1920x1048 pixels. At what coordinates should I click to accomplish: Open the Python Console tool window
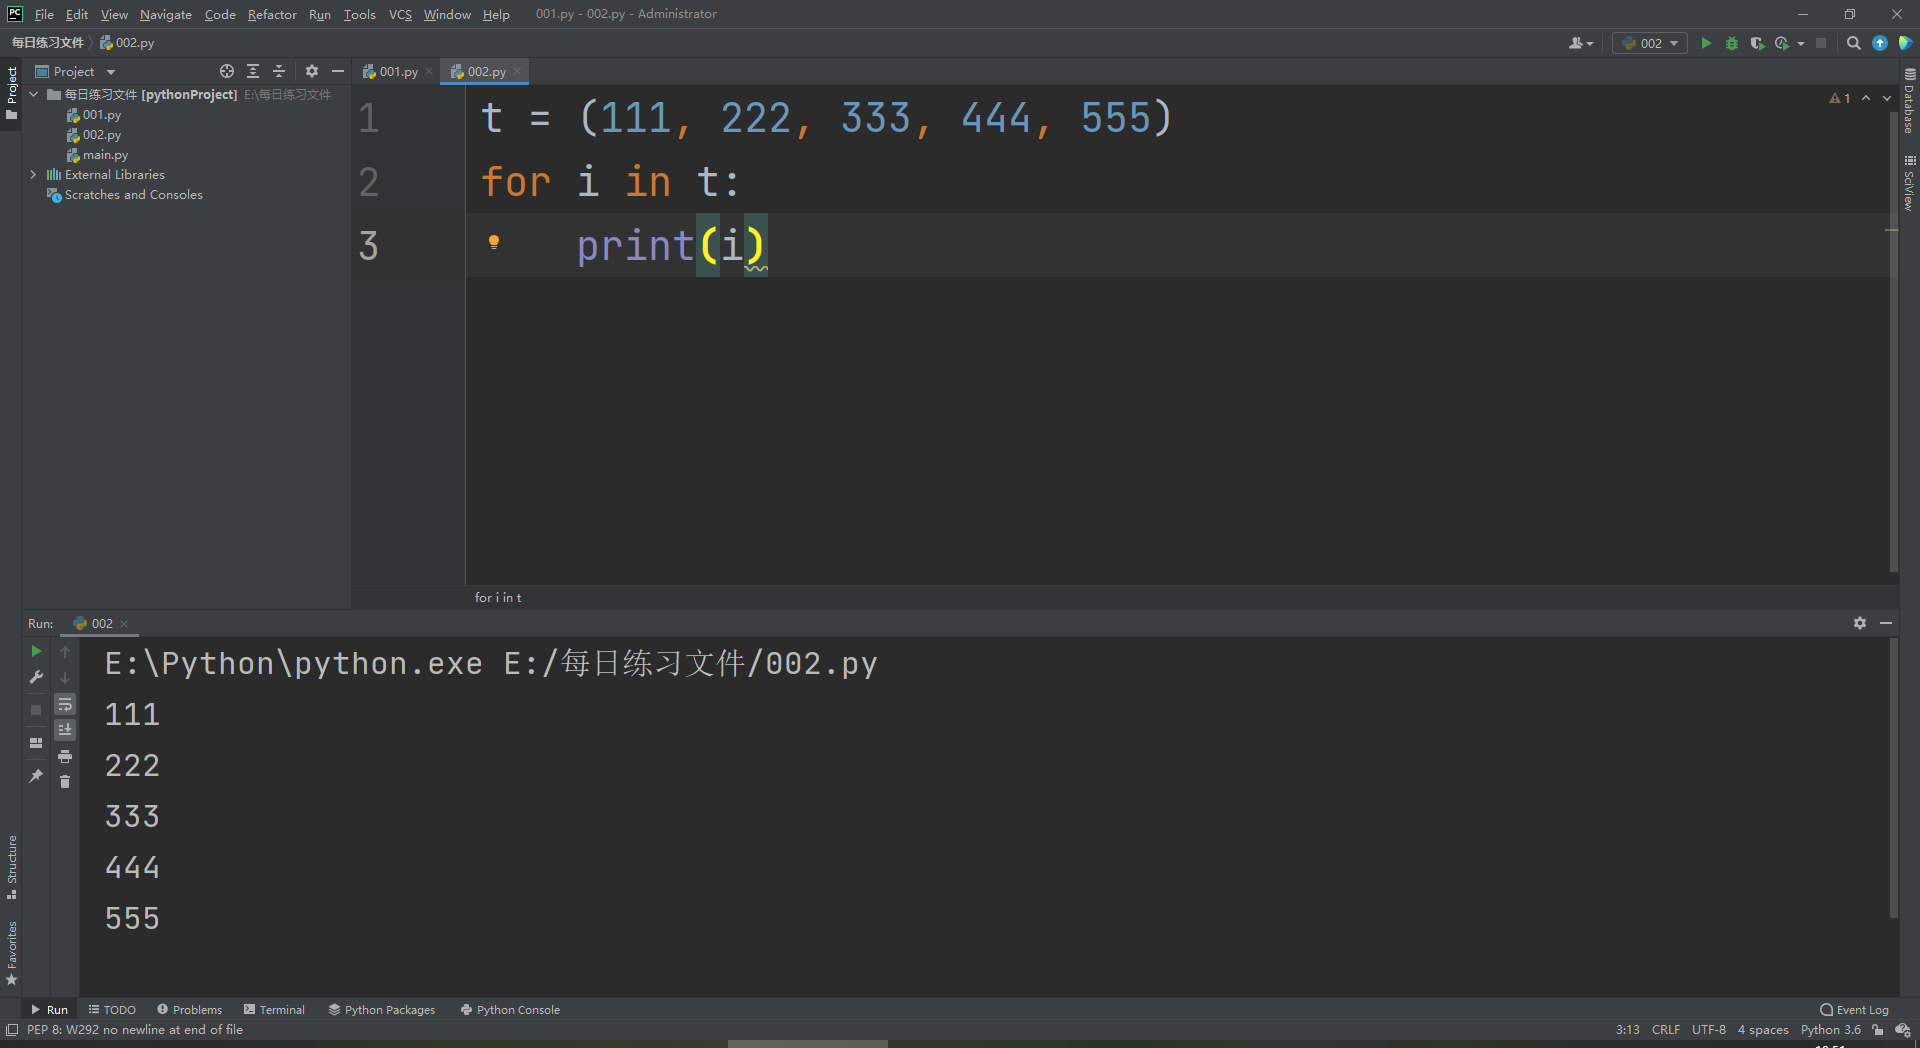click(510, 1010)
